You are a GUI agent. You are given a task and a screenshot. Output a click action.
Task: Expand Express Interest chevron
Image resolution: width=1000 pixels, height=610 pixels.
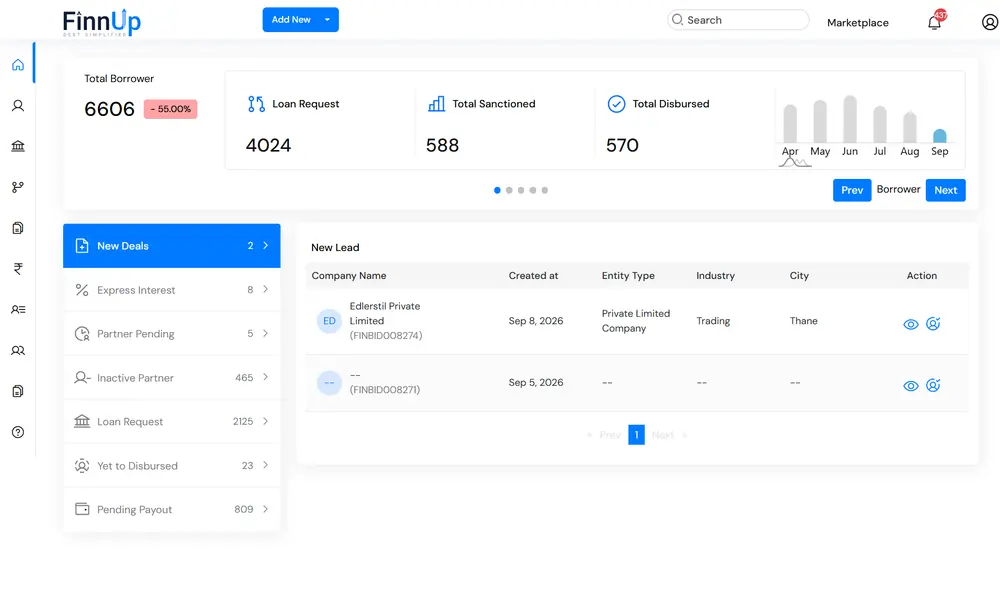[x=265, y=289]
